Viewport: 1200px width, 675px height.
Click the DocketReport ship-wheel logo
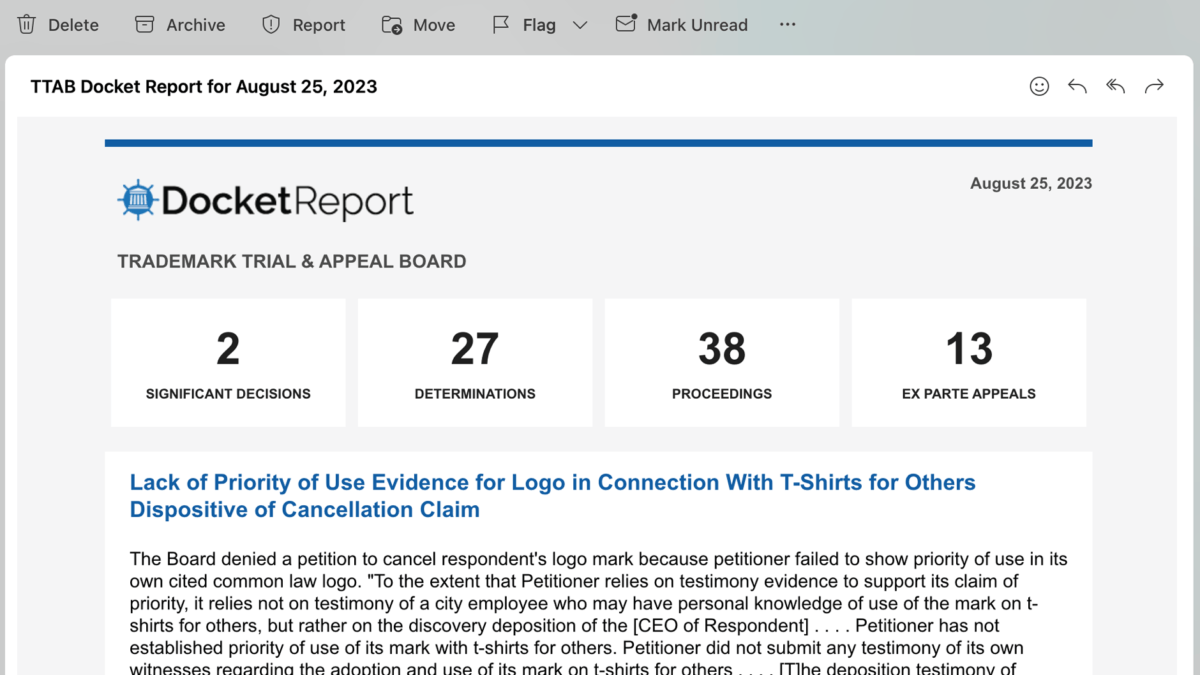[138, 197]
